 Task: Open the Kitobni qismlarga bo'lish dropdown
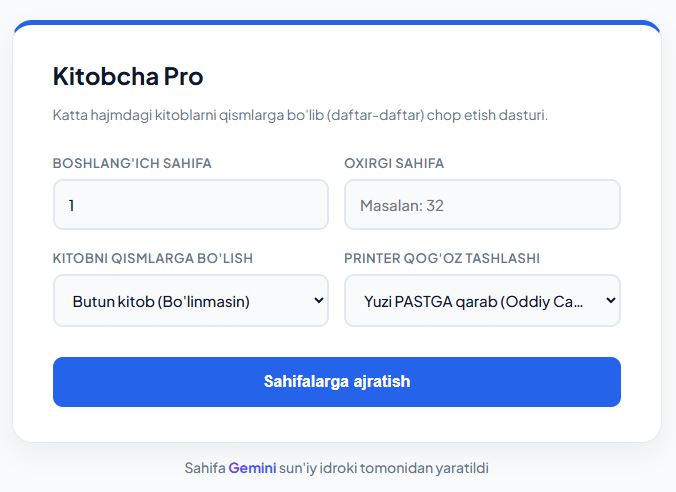point(190,300)
